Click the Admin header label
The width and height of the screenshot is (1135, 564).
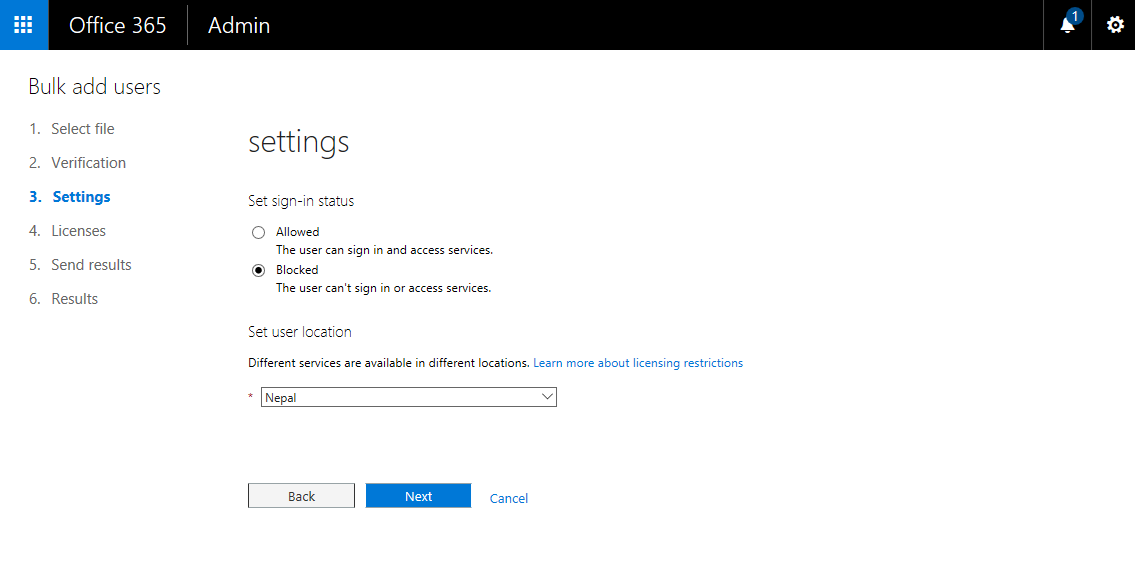pos(239,25)
